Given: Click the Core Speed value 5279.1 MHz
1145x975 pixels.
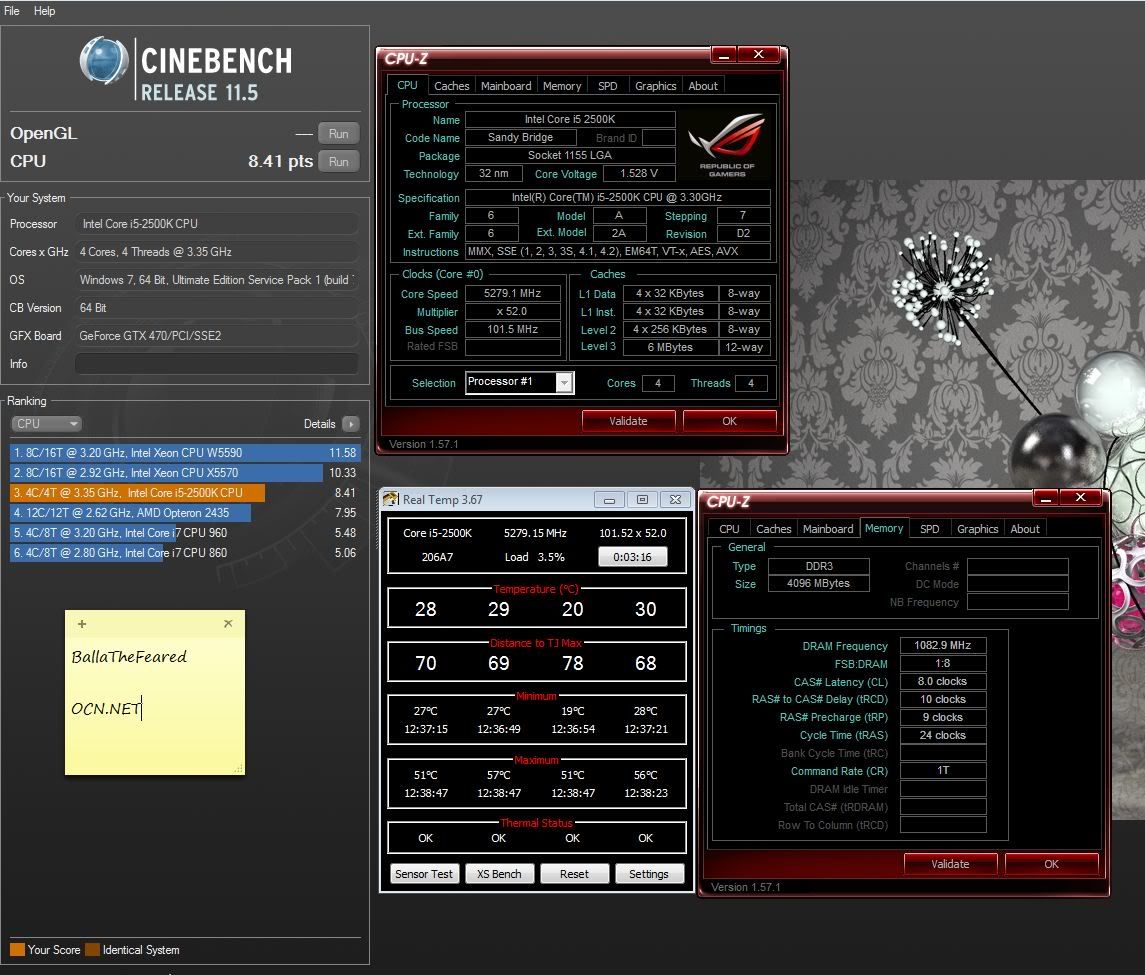Looking at the screenshot, I should point(513,294).
